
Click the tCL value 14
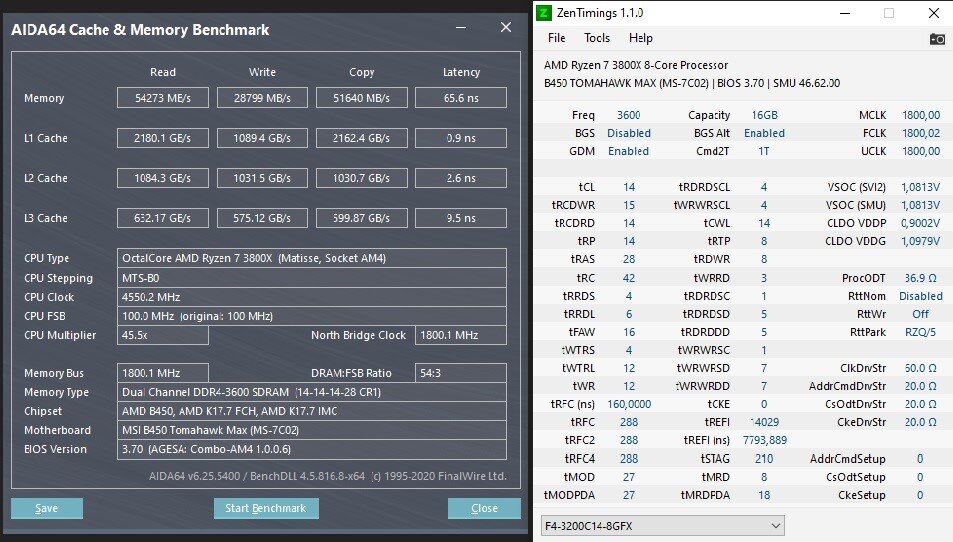tap(629, 187)
